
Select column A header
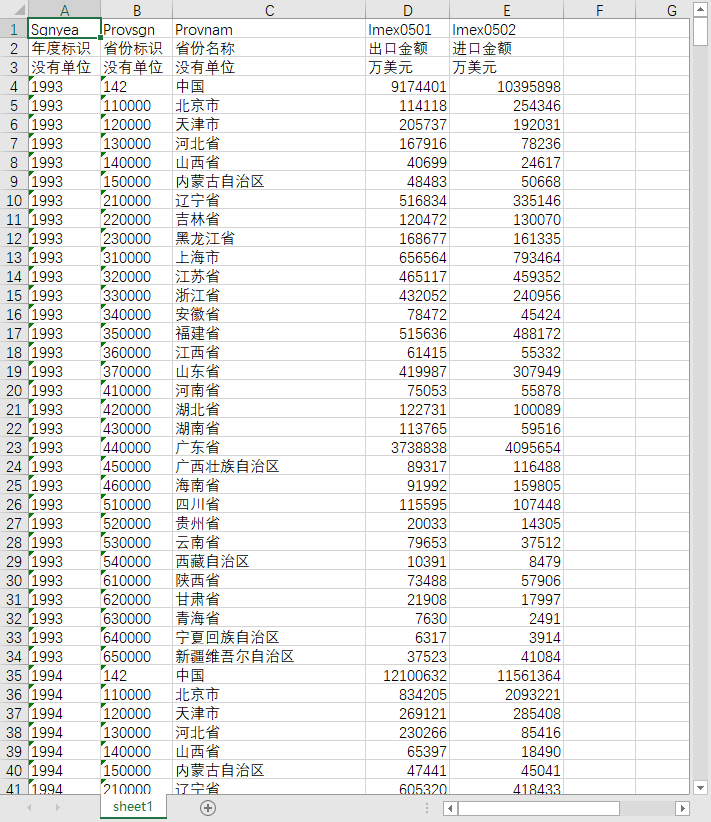tap(64, 10)
